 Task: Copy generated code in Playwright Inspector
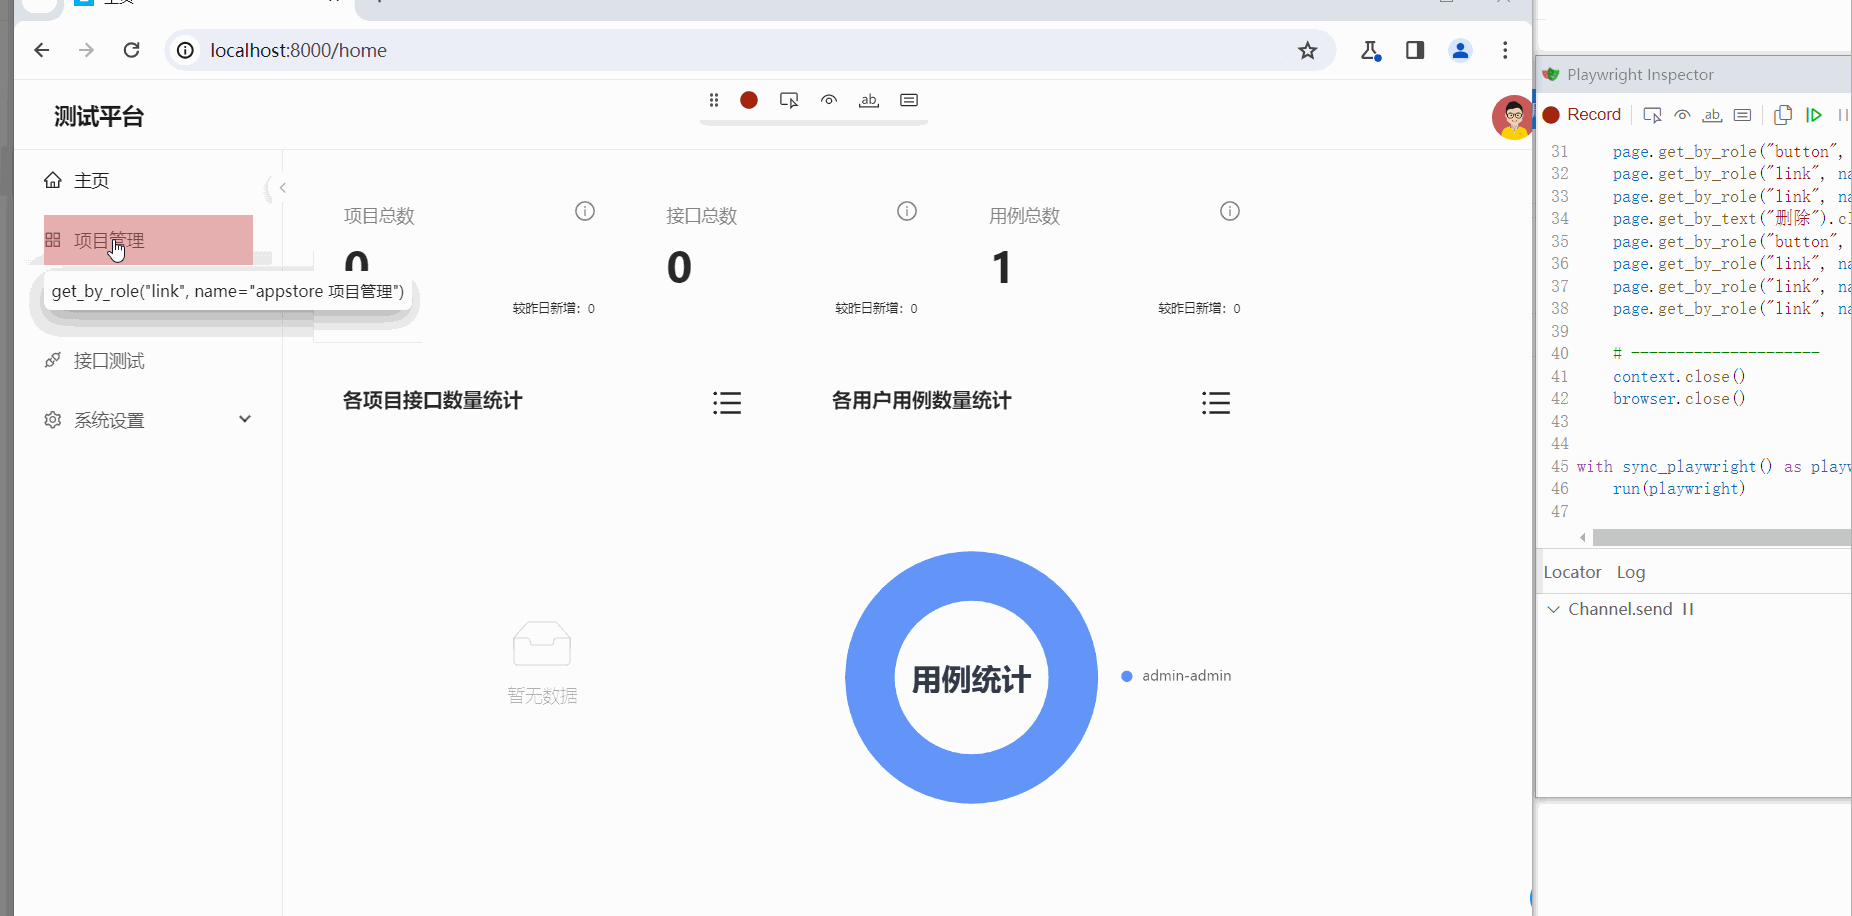(1782, 115)
